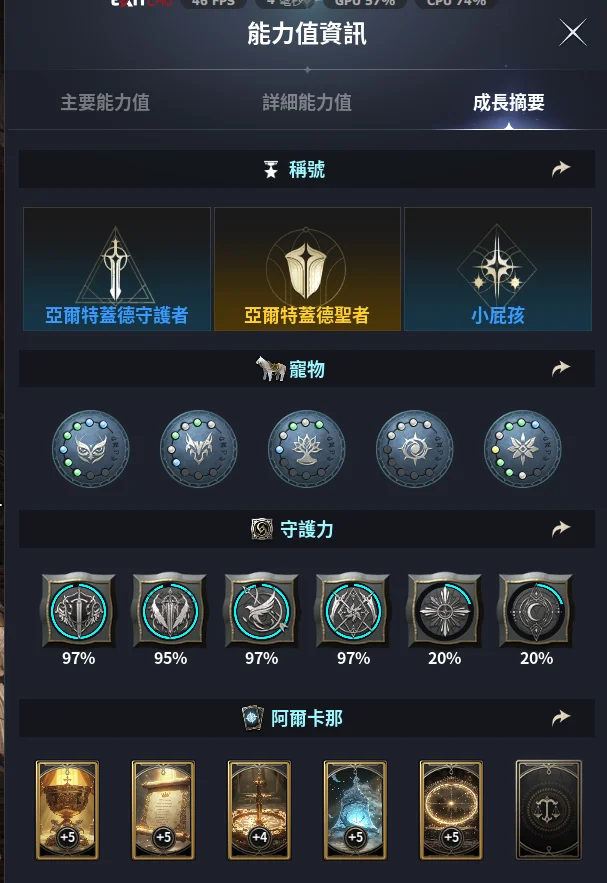Click the swirl sun pet medallion

pos(415,448)
